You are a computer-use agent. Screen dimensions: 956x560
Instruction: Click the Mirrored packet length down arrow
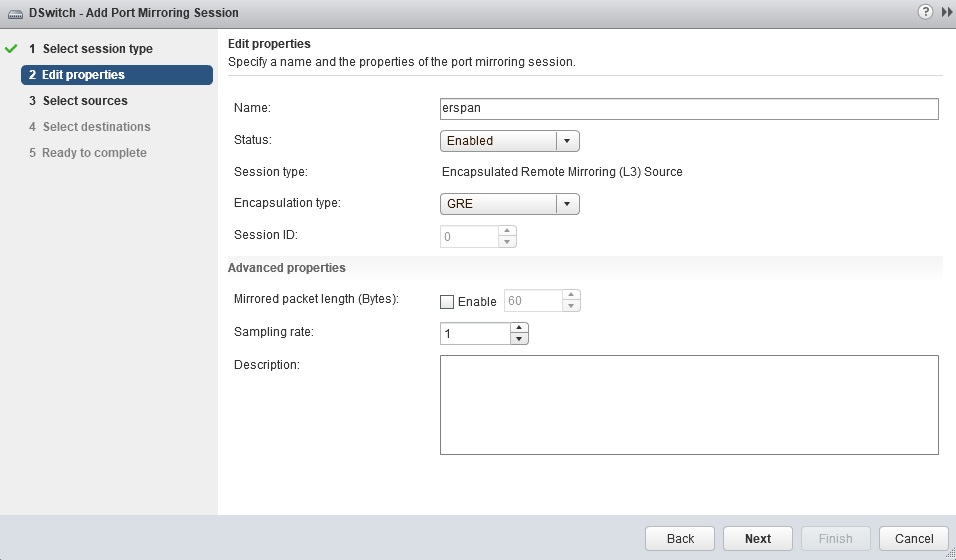(571, 306)
